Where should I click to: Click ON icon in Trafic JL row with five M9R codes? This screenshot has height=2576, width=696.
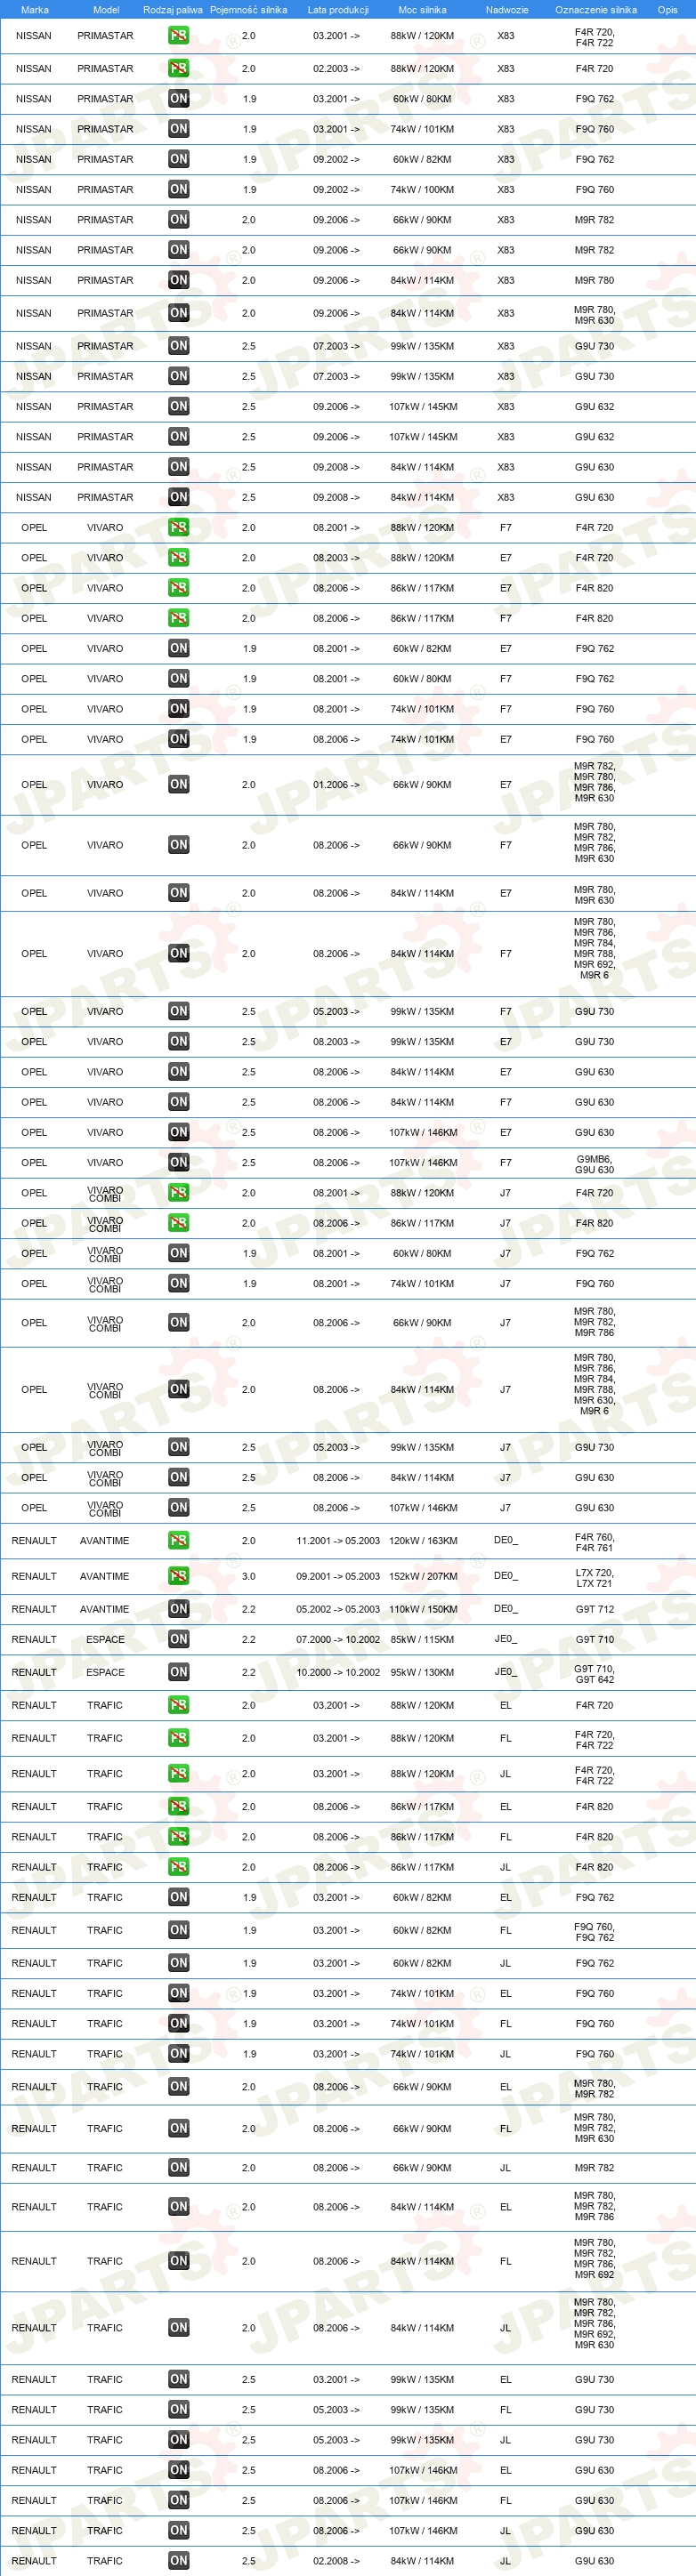point(179,2328)
